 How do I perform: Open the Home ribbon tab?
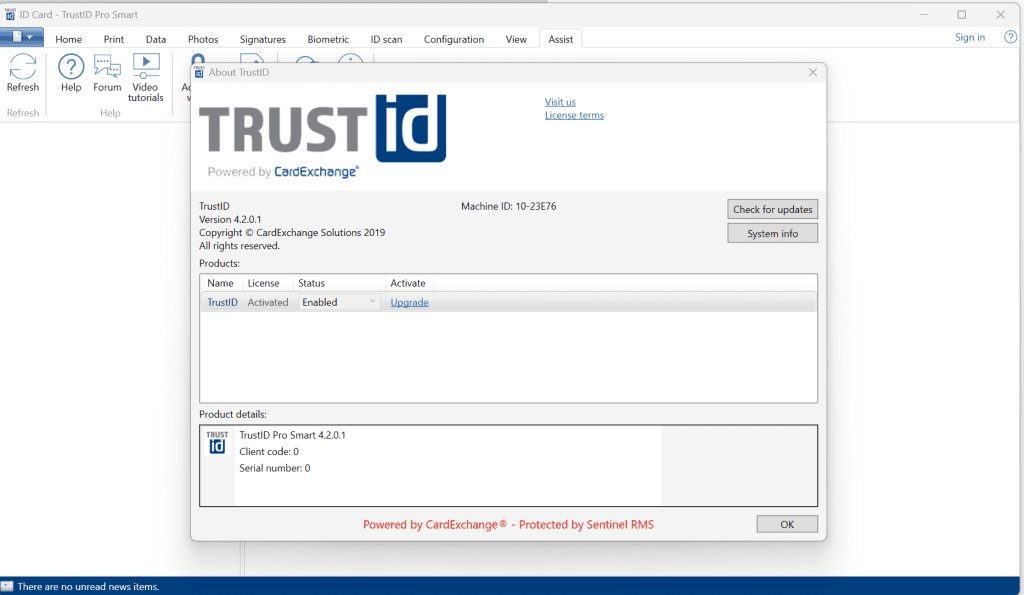(69, 39)
